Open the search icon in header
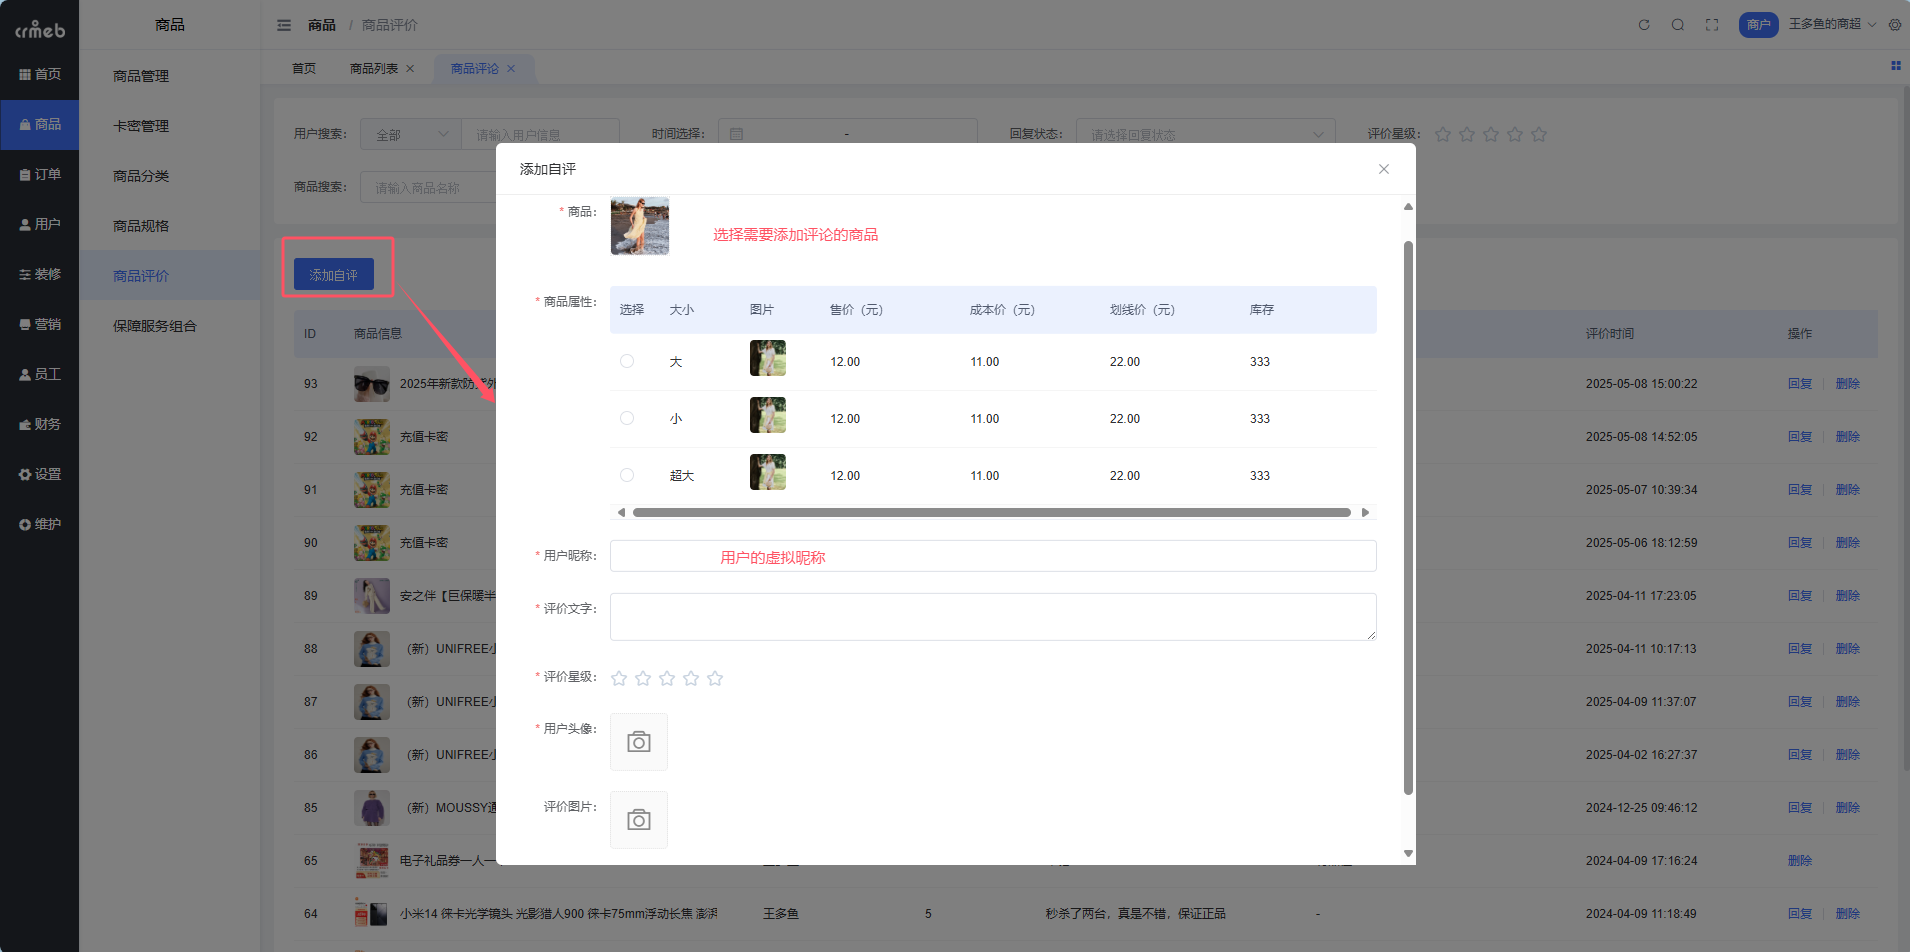Viewport: 1910px width, 952px height. coord(1678,25)
